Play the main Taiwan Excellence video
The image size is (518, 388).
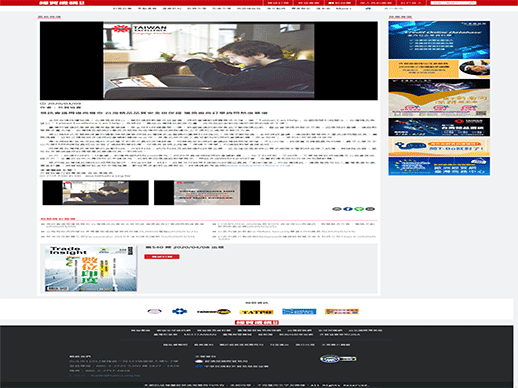209,61
